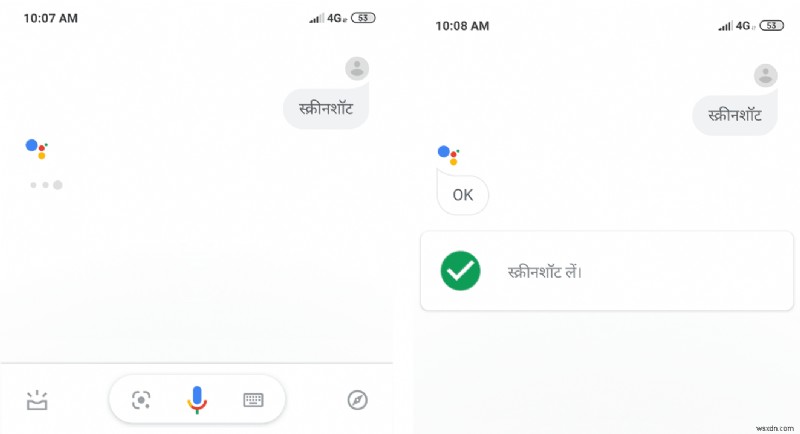Tap user profile avatar in right screen
This screenshot has width=800, height=434.
[765, 75]
